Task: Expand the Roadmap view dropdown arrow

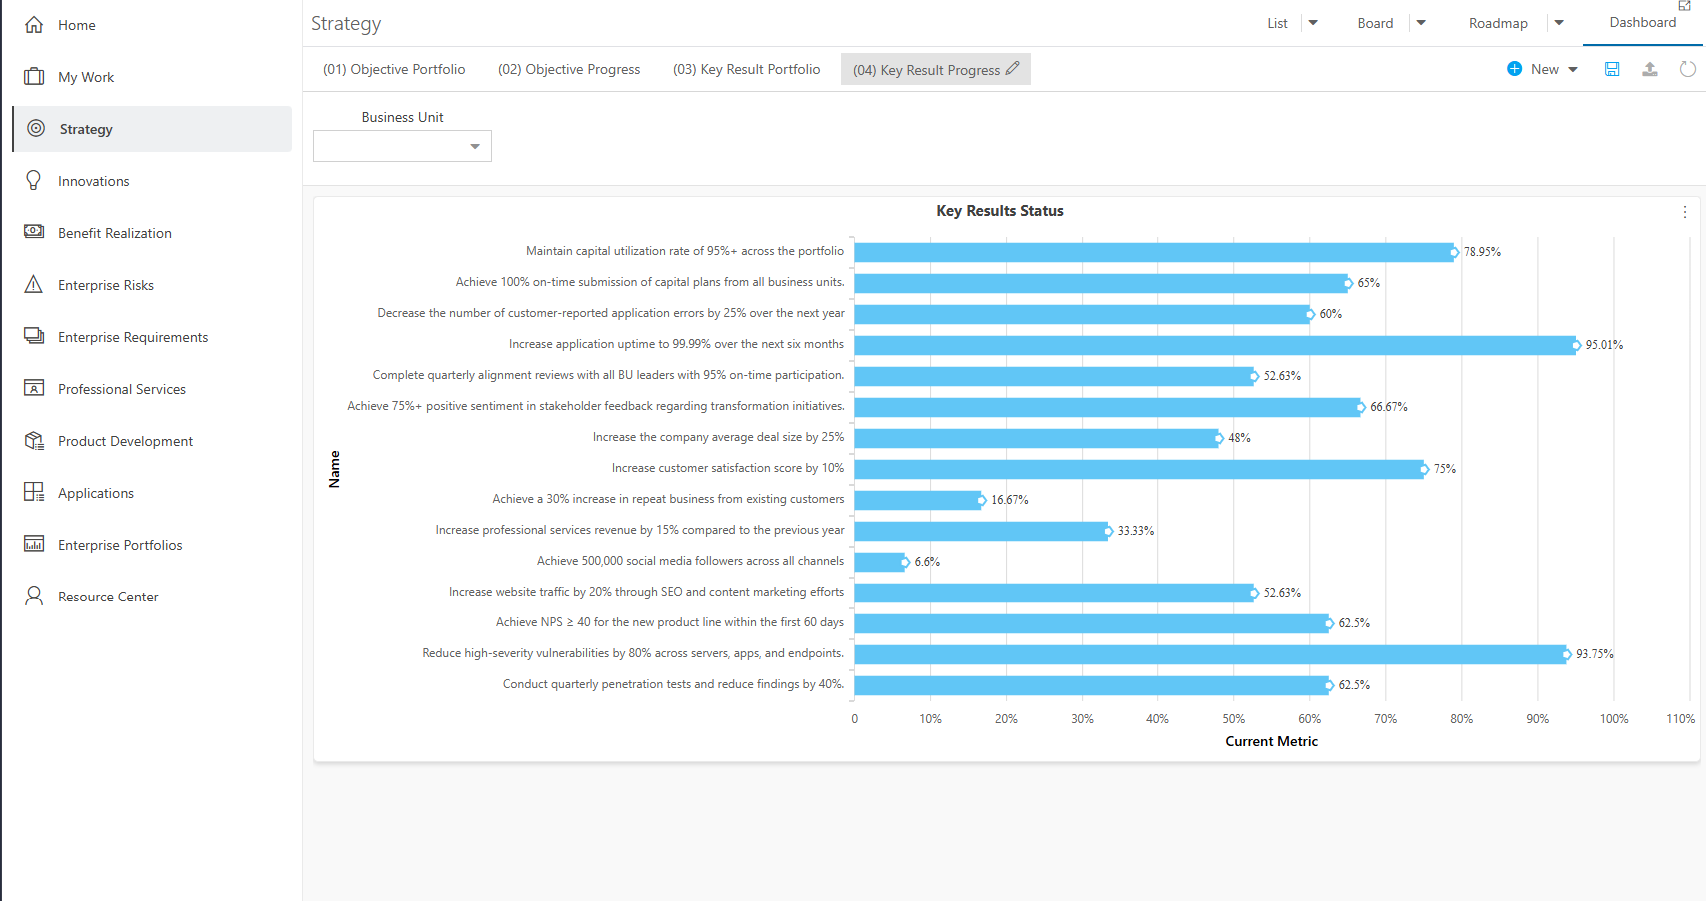Action: [x=1559, y=23]
